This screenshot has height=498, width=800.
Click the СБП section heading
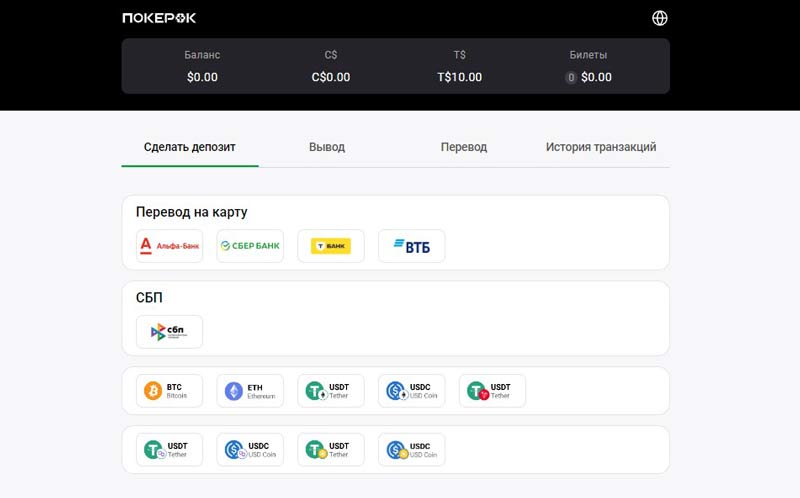coord(149,297)
